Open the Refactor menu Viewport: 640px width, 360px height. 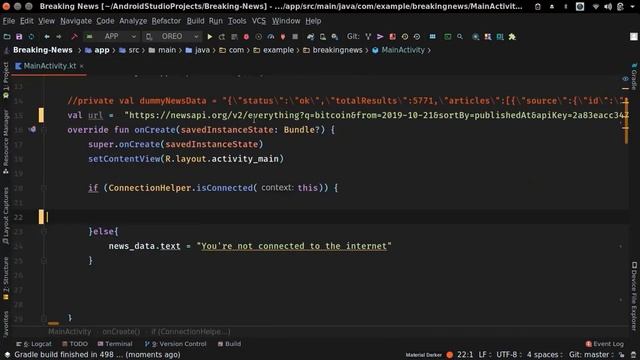point(166,21)
